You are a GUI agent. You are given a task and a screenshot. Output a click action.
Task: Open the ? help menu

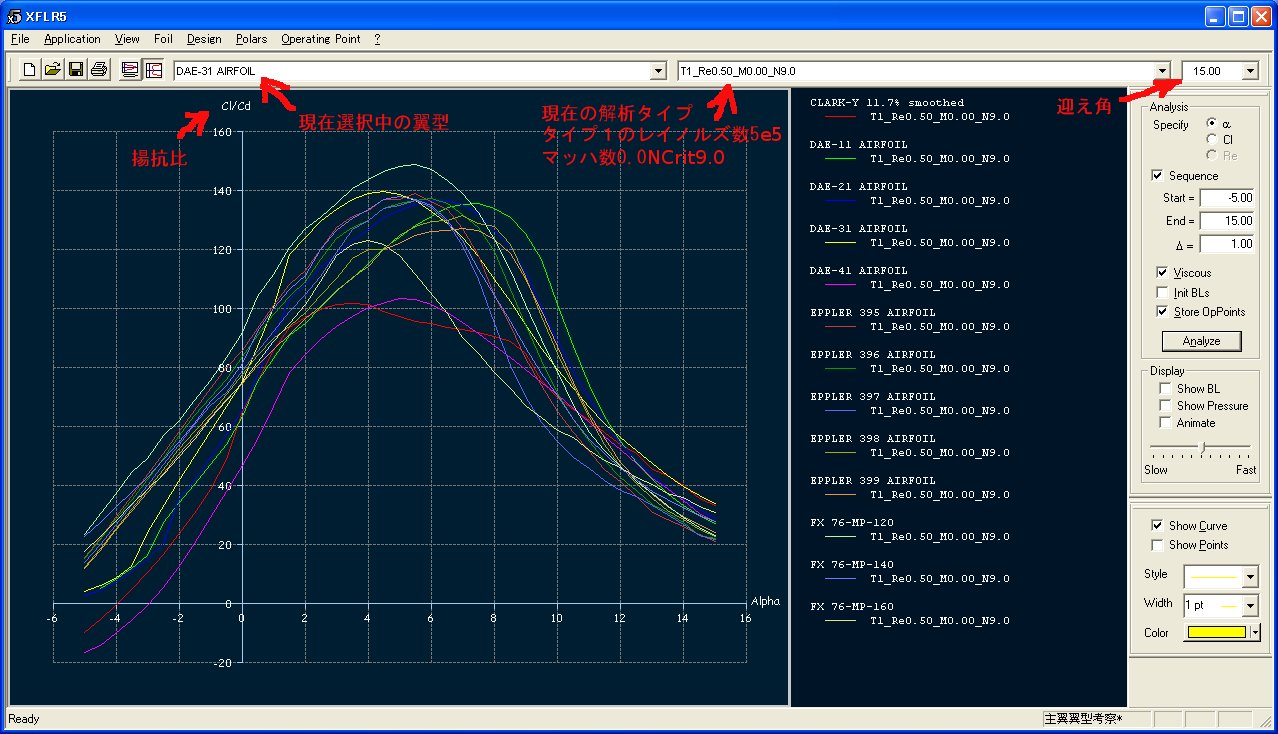click(377, 39)
